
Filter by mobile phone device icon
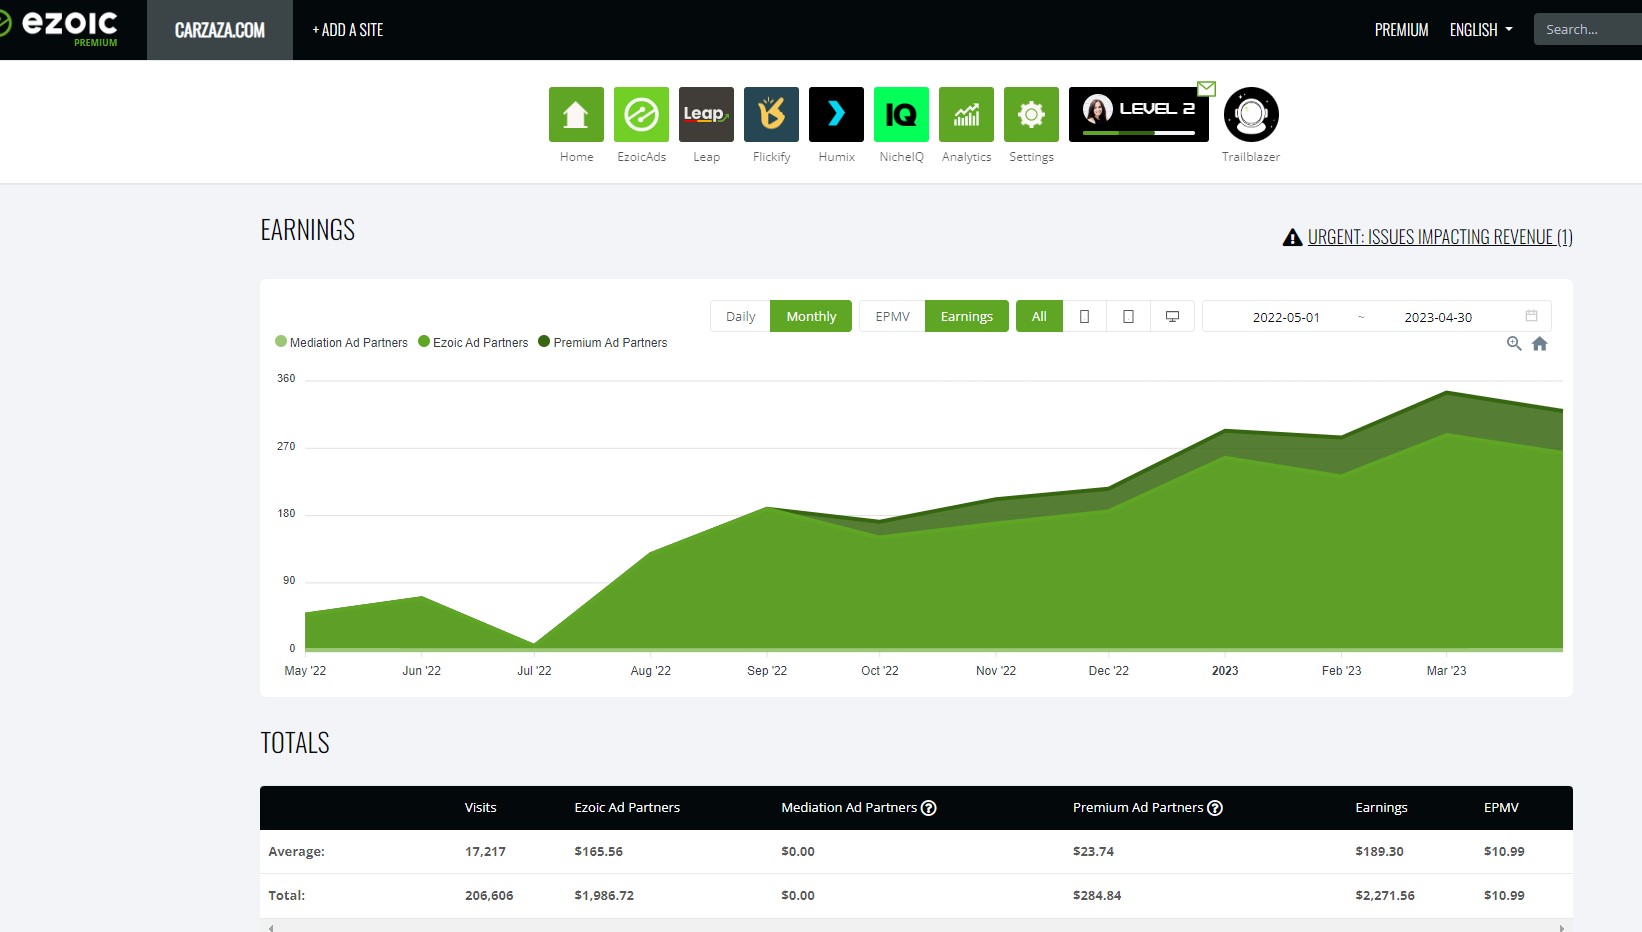tap(1084, 316)
